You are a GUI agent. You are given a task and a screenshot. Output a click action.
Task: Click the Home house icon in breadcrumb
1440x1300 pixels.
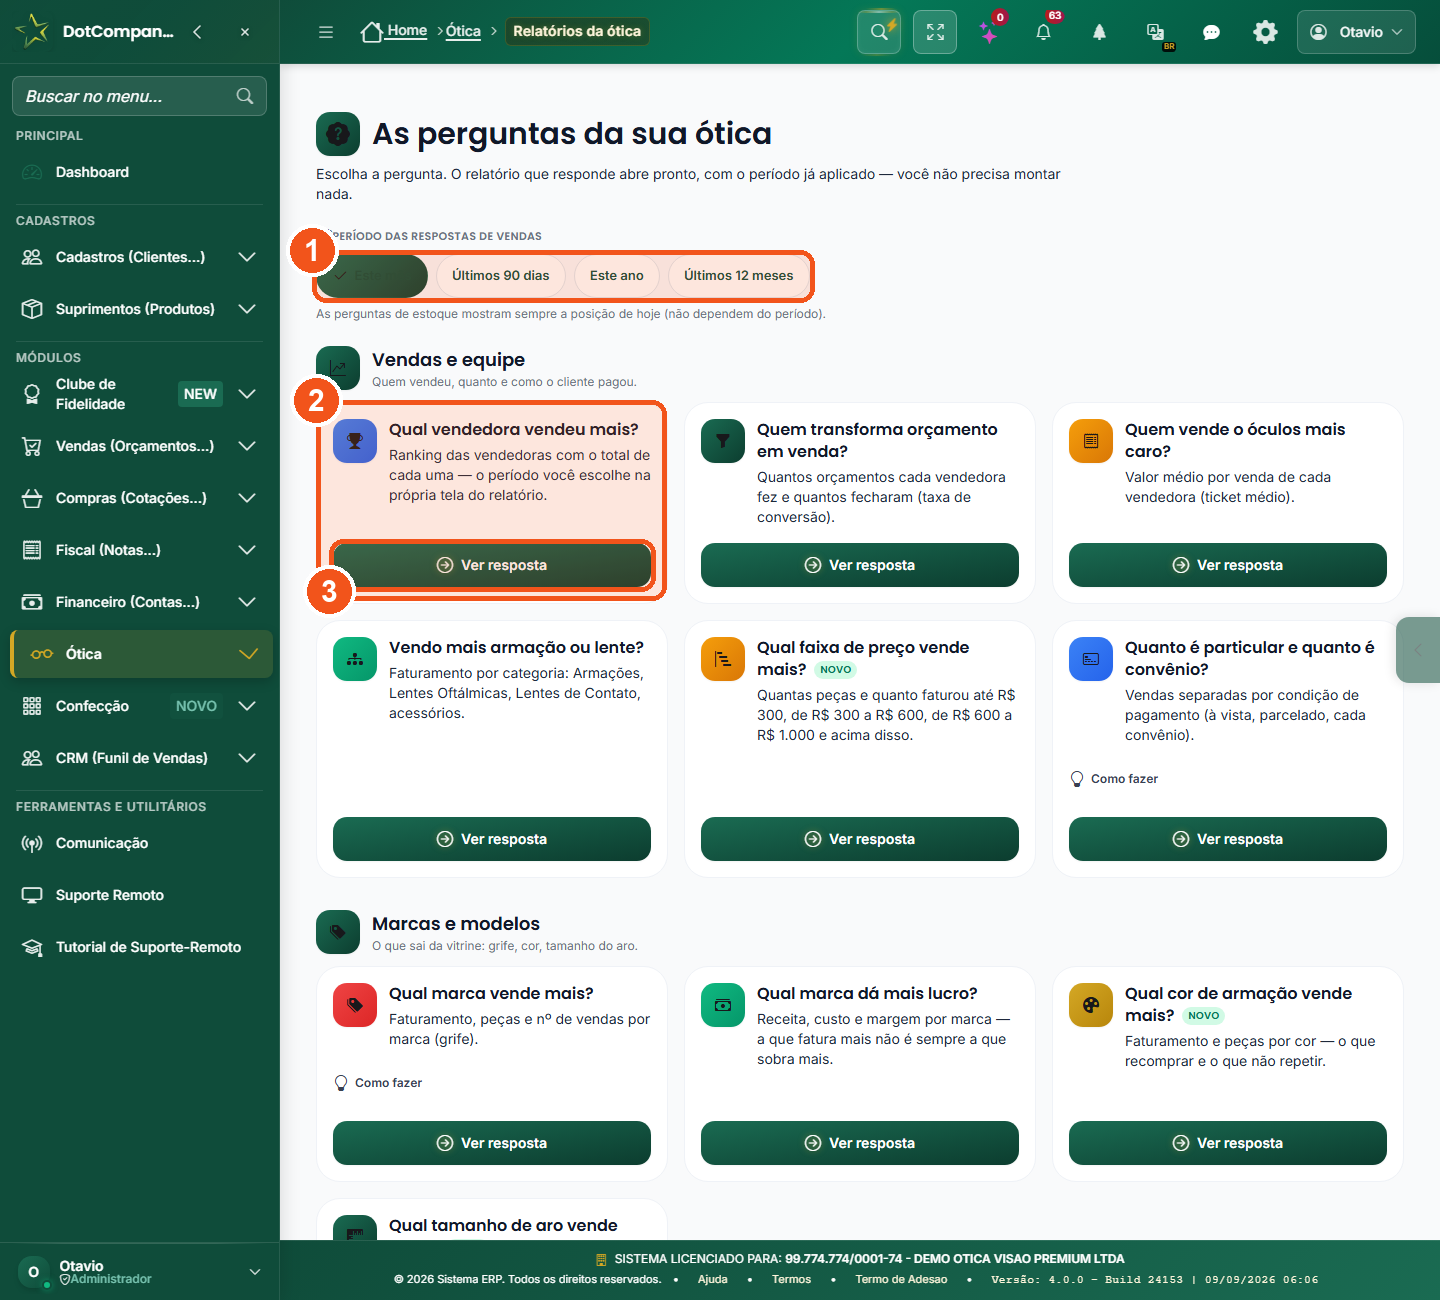pos(372,32)
